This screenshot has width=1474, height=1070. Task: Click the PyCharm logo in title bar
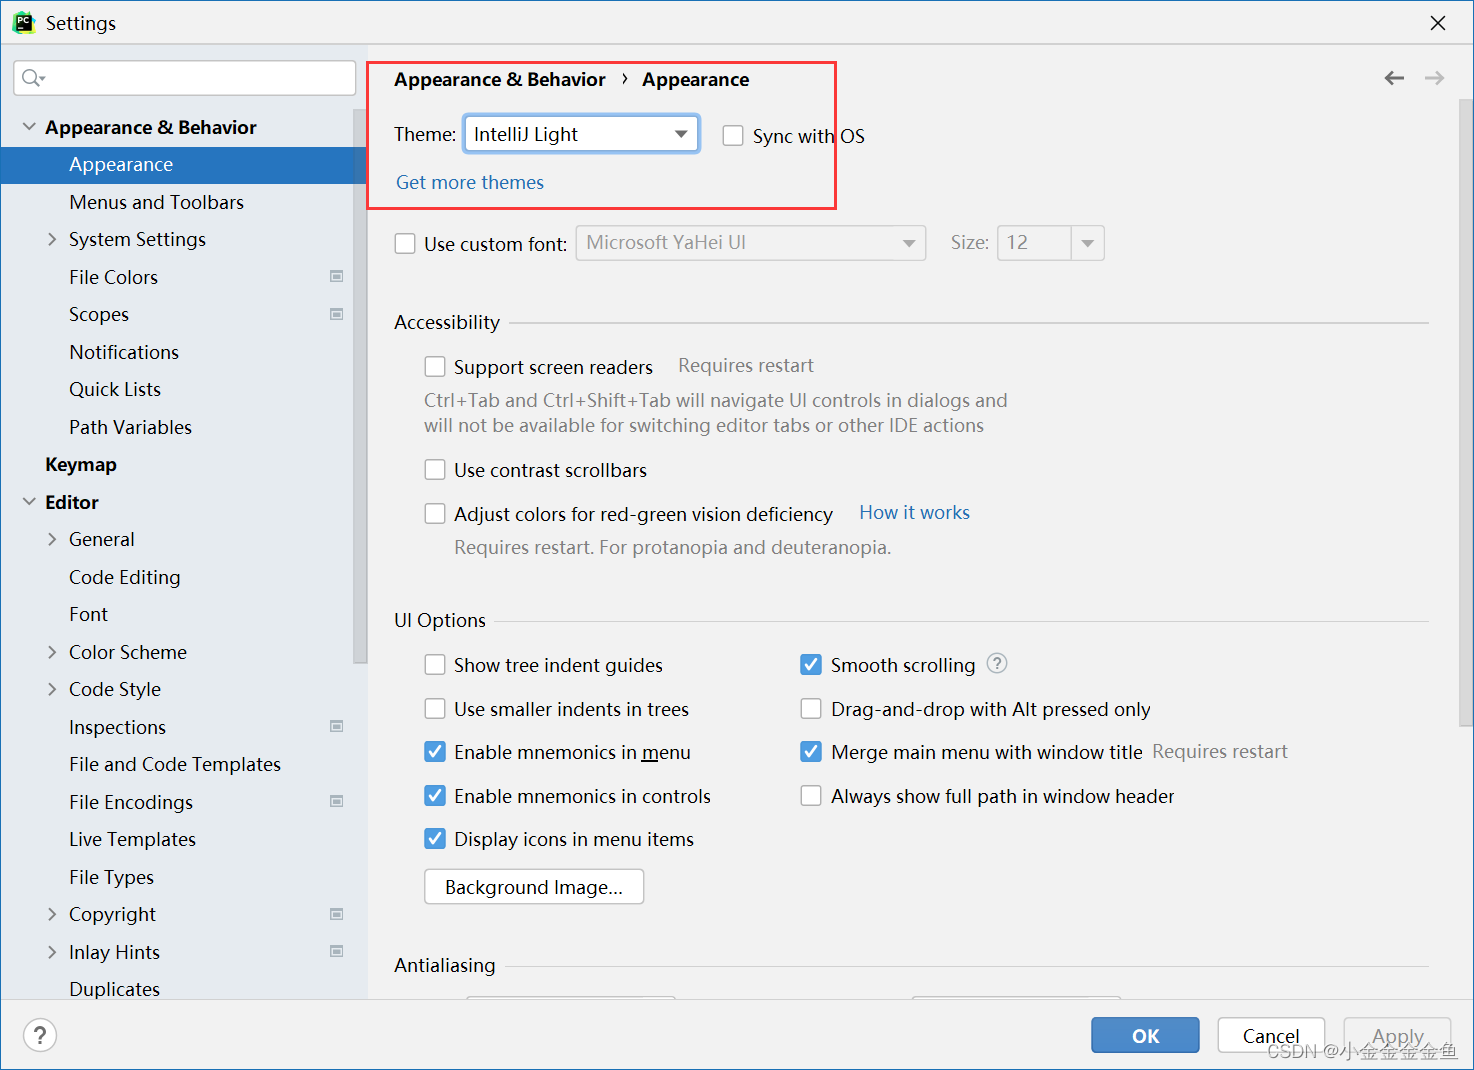[x=24, y=22]
